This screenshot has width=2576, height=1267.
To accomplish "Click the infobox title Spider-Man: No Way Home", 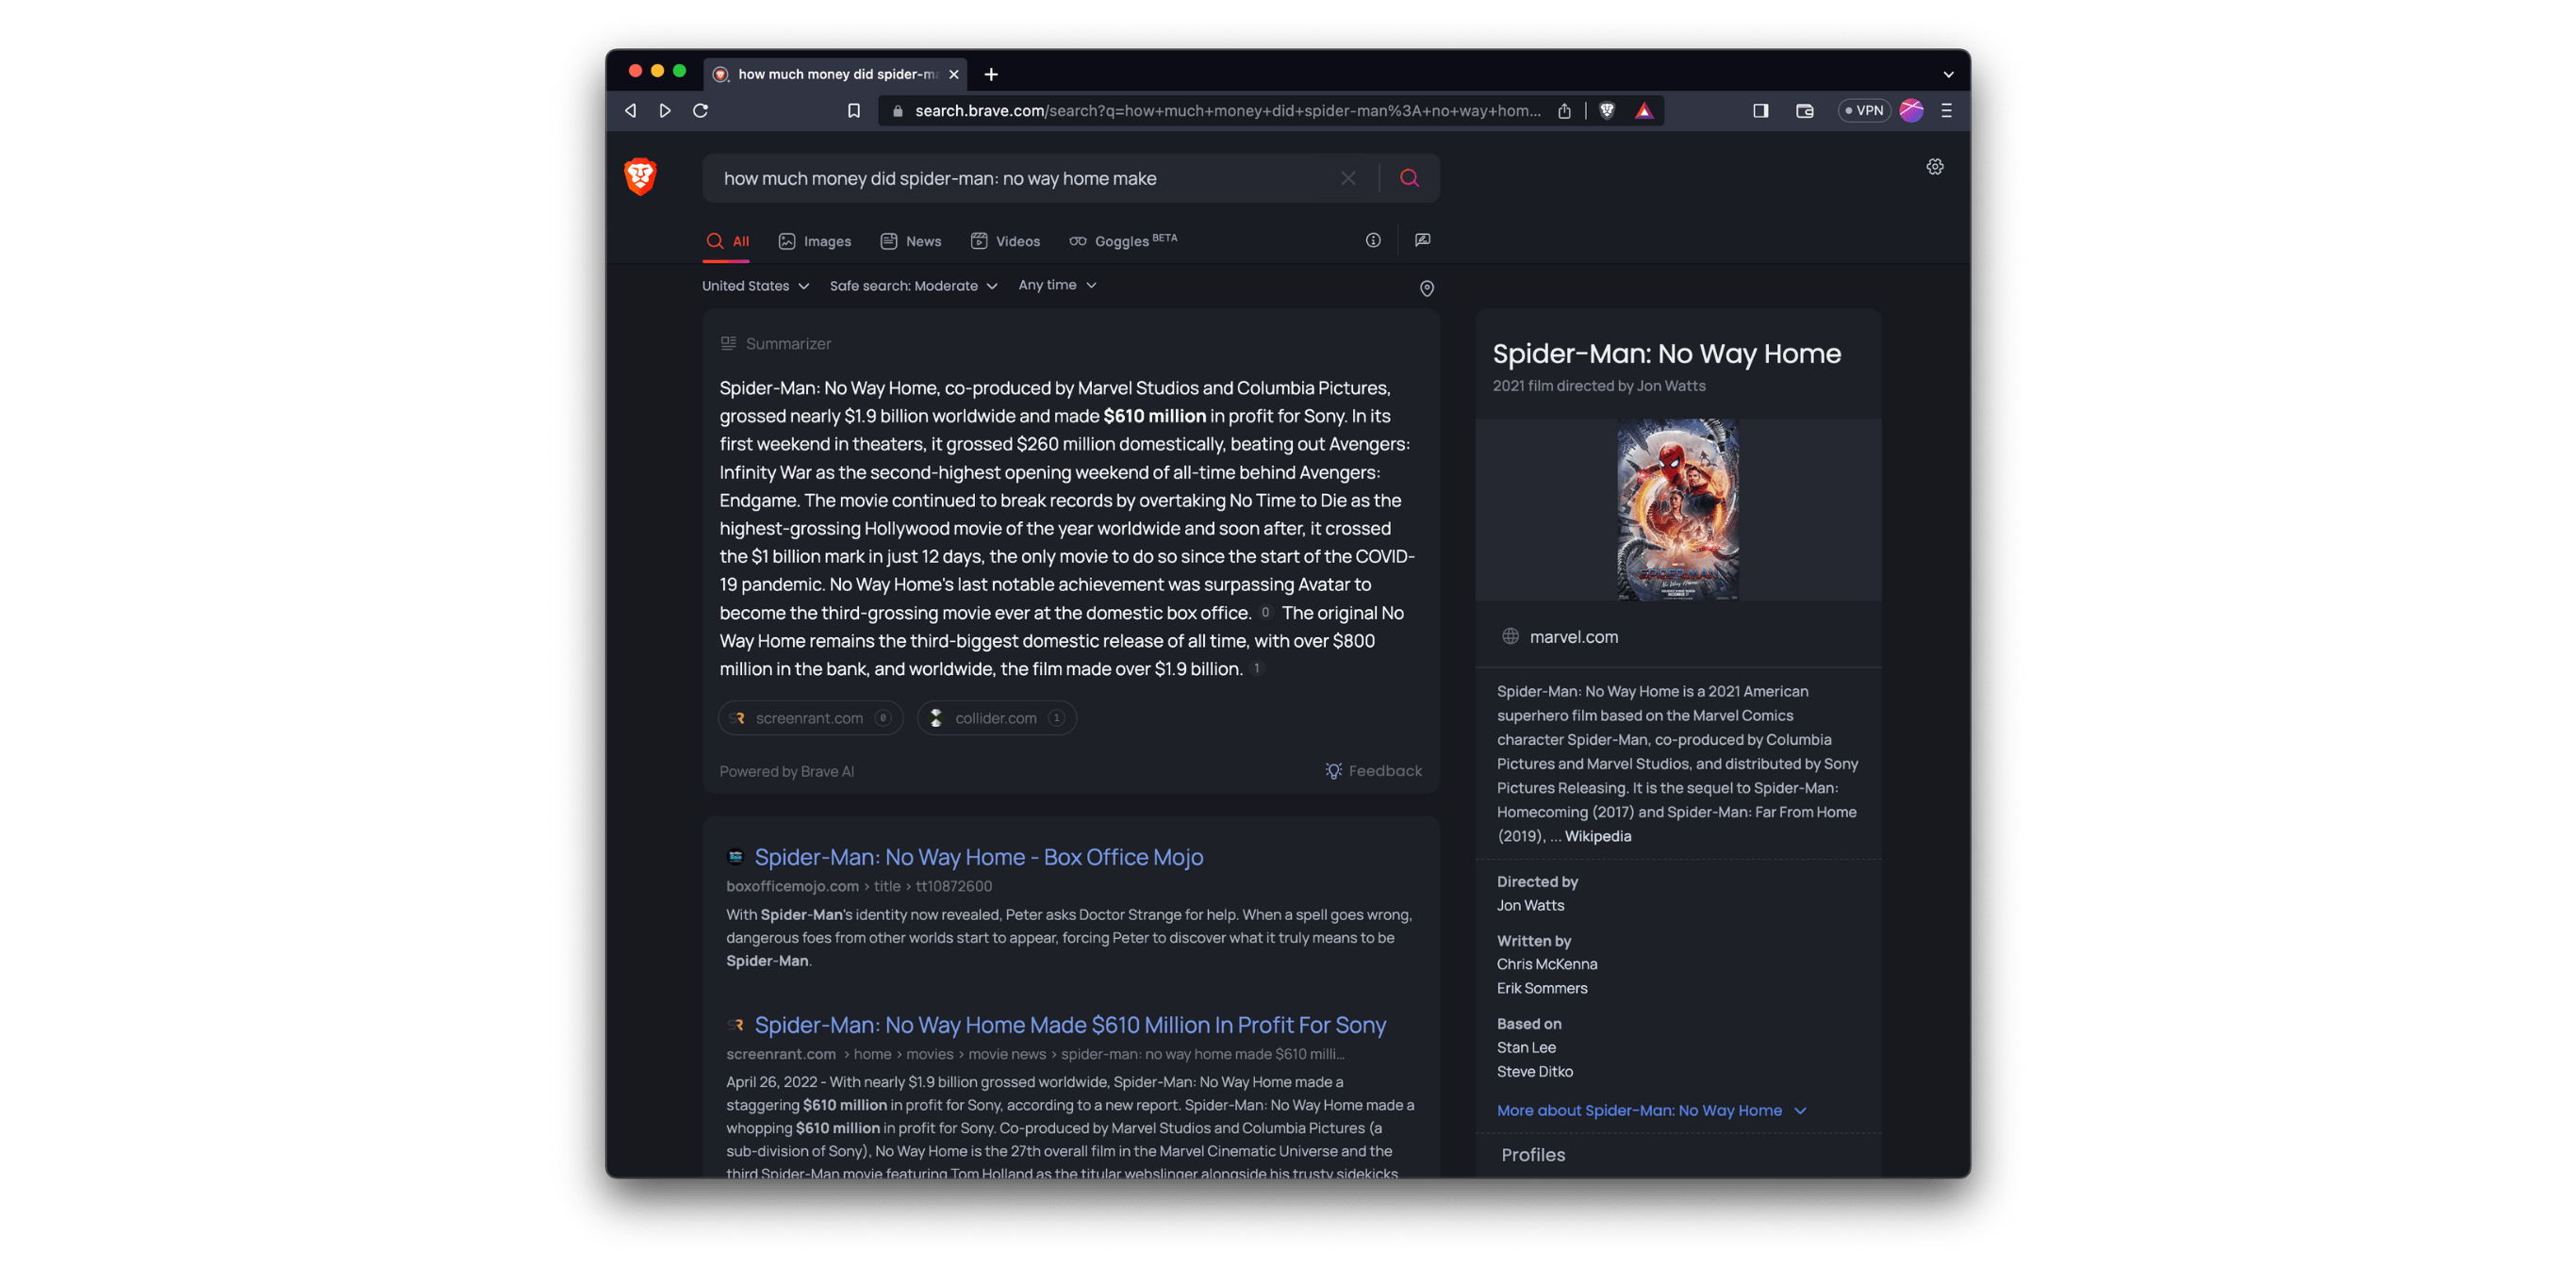I will pyautogui.click(x=1666, y=353).
